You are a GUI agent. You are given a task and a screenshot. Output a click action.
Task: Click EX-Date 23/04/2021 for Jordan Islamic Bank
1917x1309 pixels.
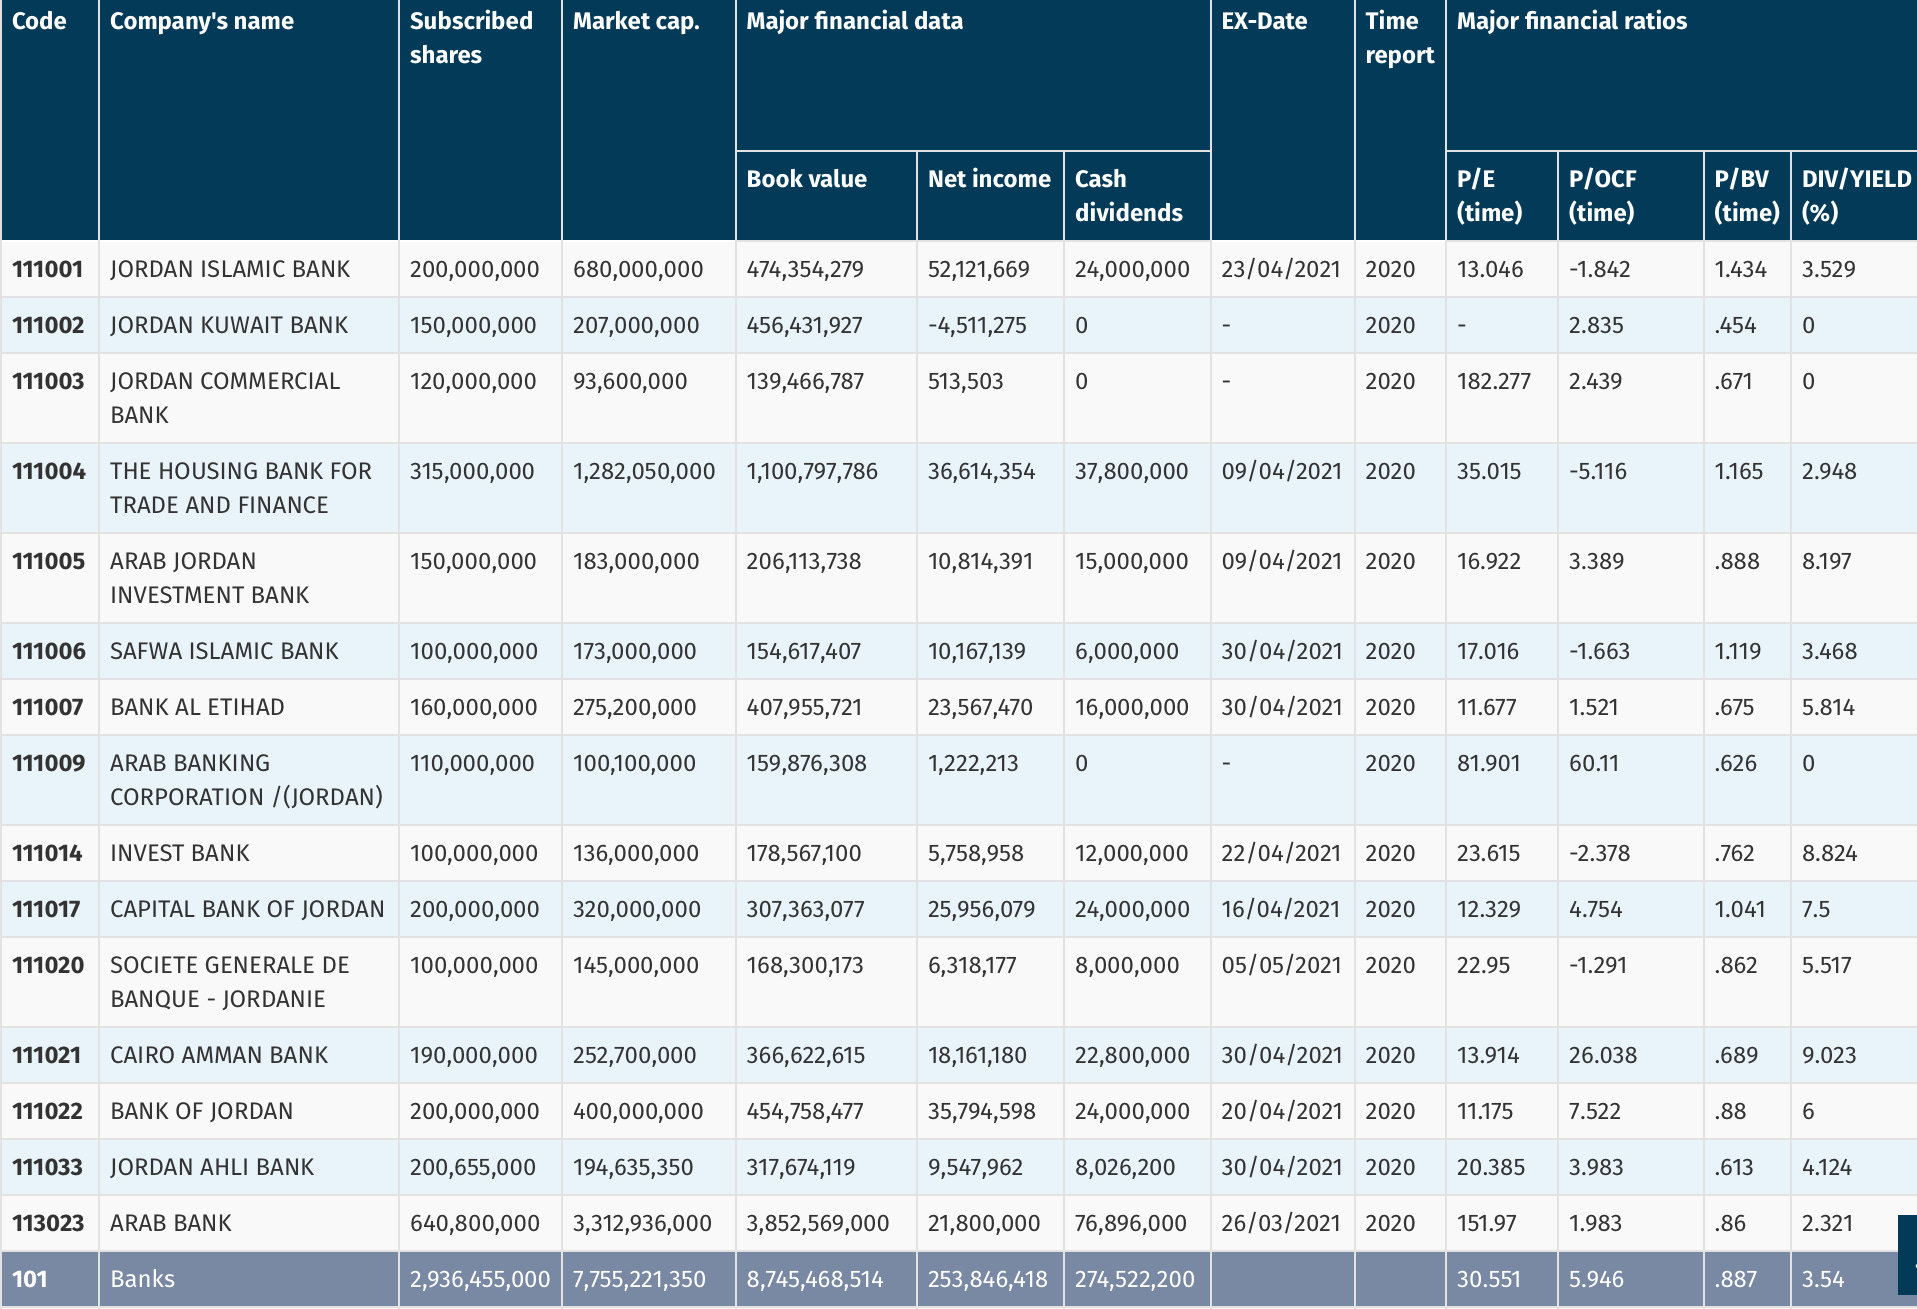click(x=1281, y=269)
